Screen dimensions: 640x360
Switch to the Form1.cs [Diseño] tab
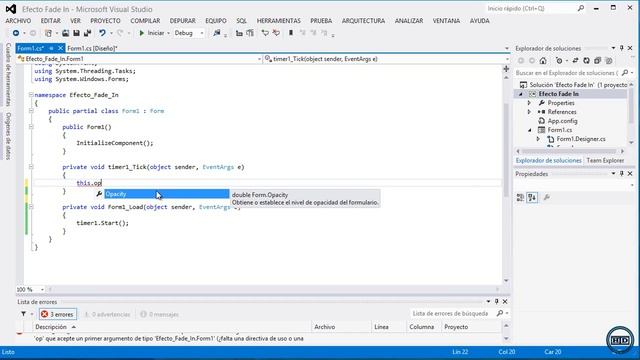coord(92,49)
